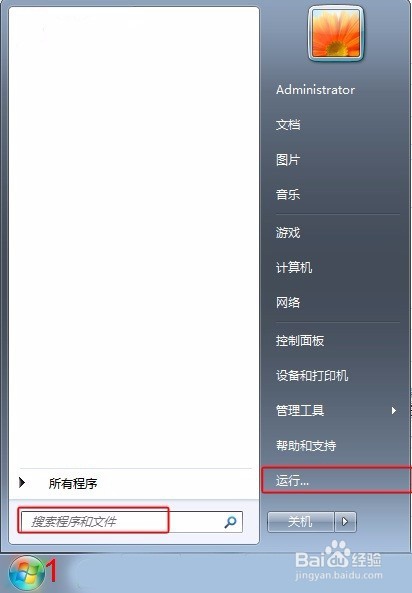Image resolution: width=412 pixels, height=593 pixels.
Task: Open 文档 Documents
Action: (288, 124)
